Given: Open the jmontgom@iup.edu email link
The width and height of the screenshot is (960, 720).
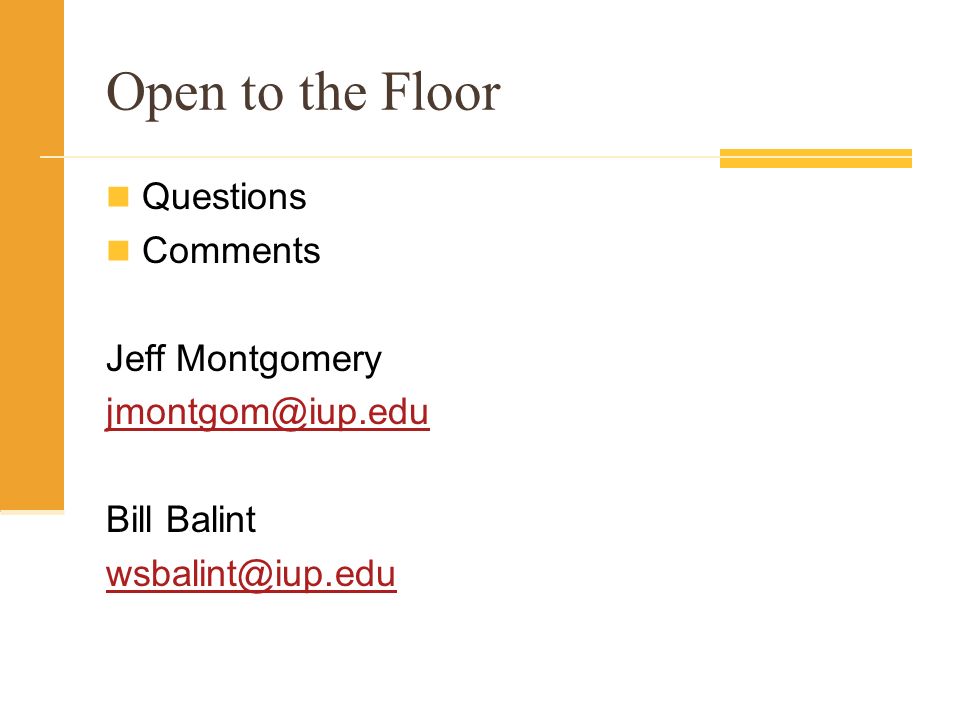Looking at the screenshot, I should tap(267, 413).
